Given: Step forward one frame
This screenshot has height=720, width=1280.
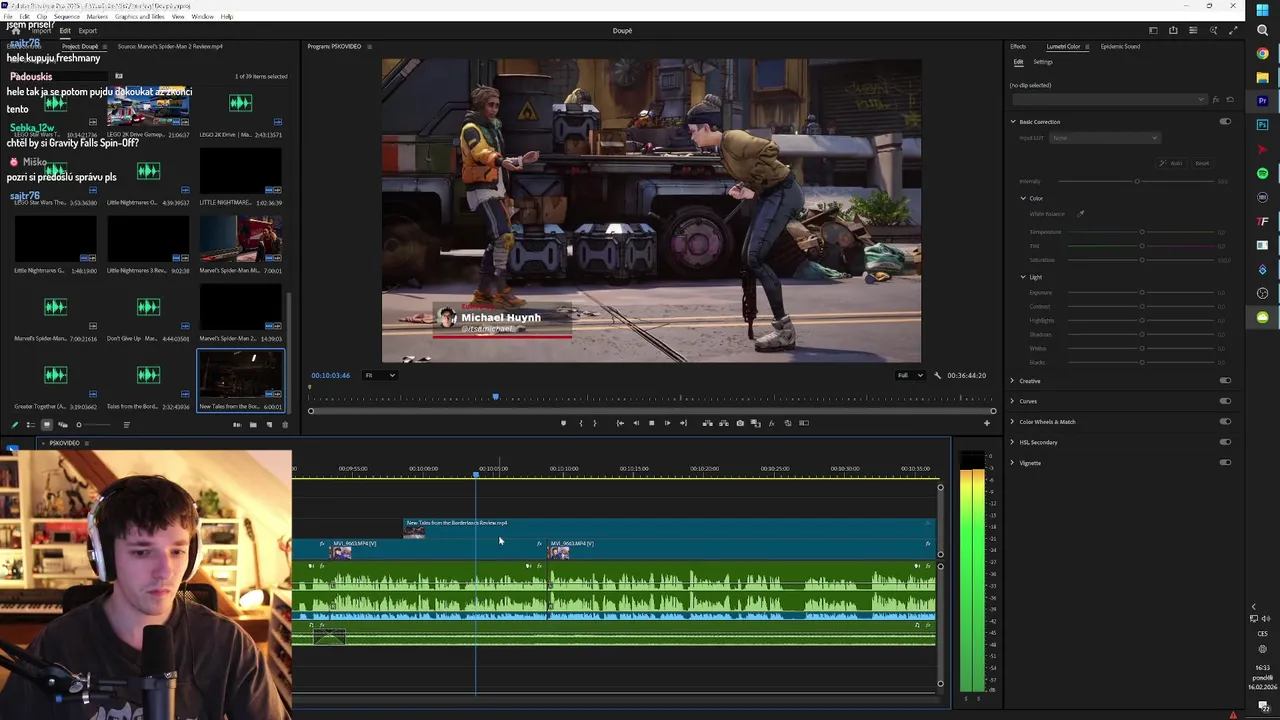Looking at the screenshot, I should (x=668, y=423).
